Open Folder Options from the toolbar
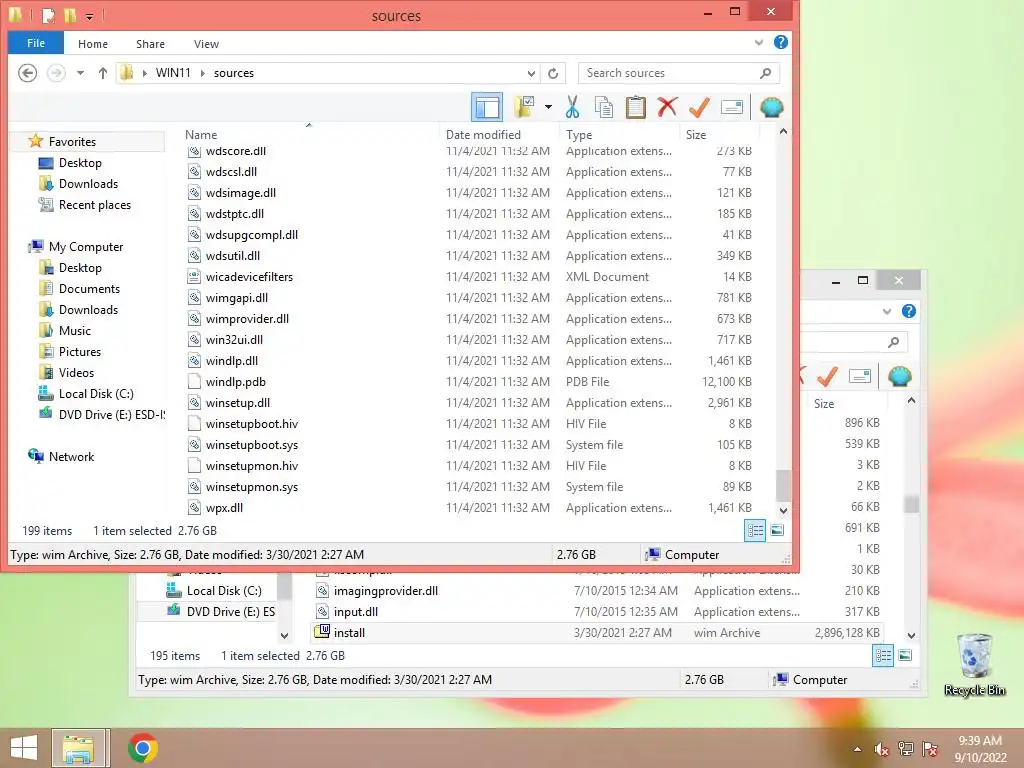1024x768 pixels. tap(524, 107)
